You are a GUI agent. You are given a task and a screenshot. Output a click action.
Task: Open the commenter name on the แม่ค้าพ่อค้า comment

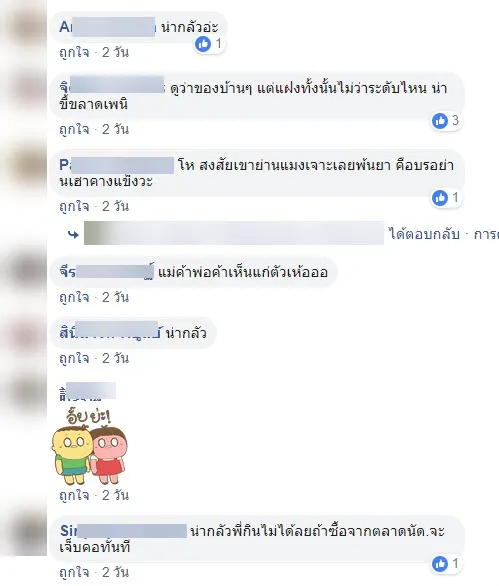pos(107,272)
